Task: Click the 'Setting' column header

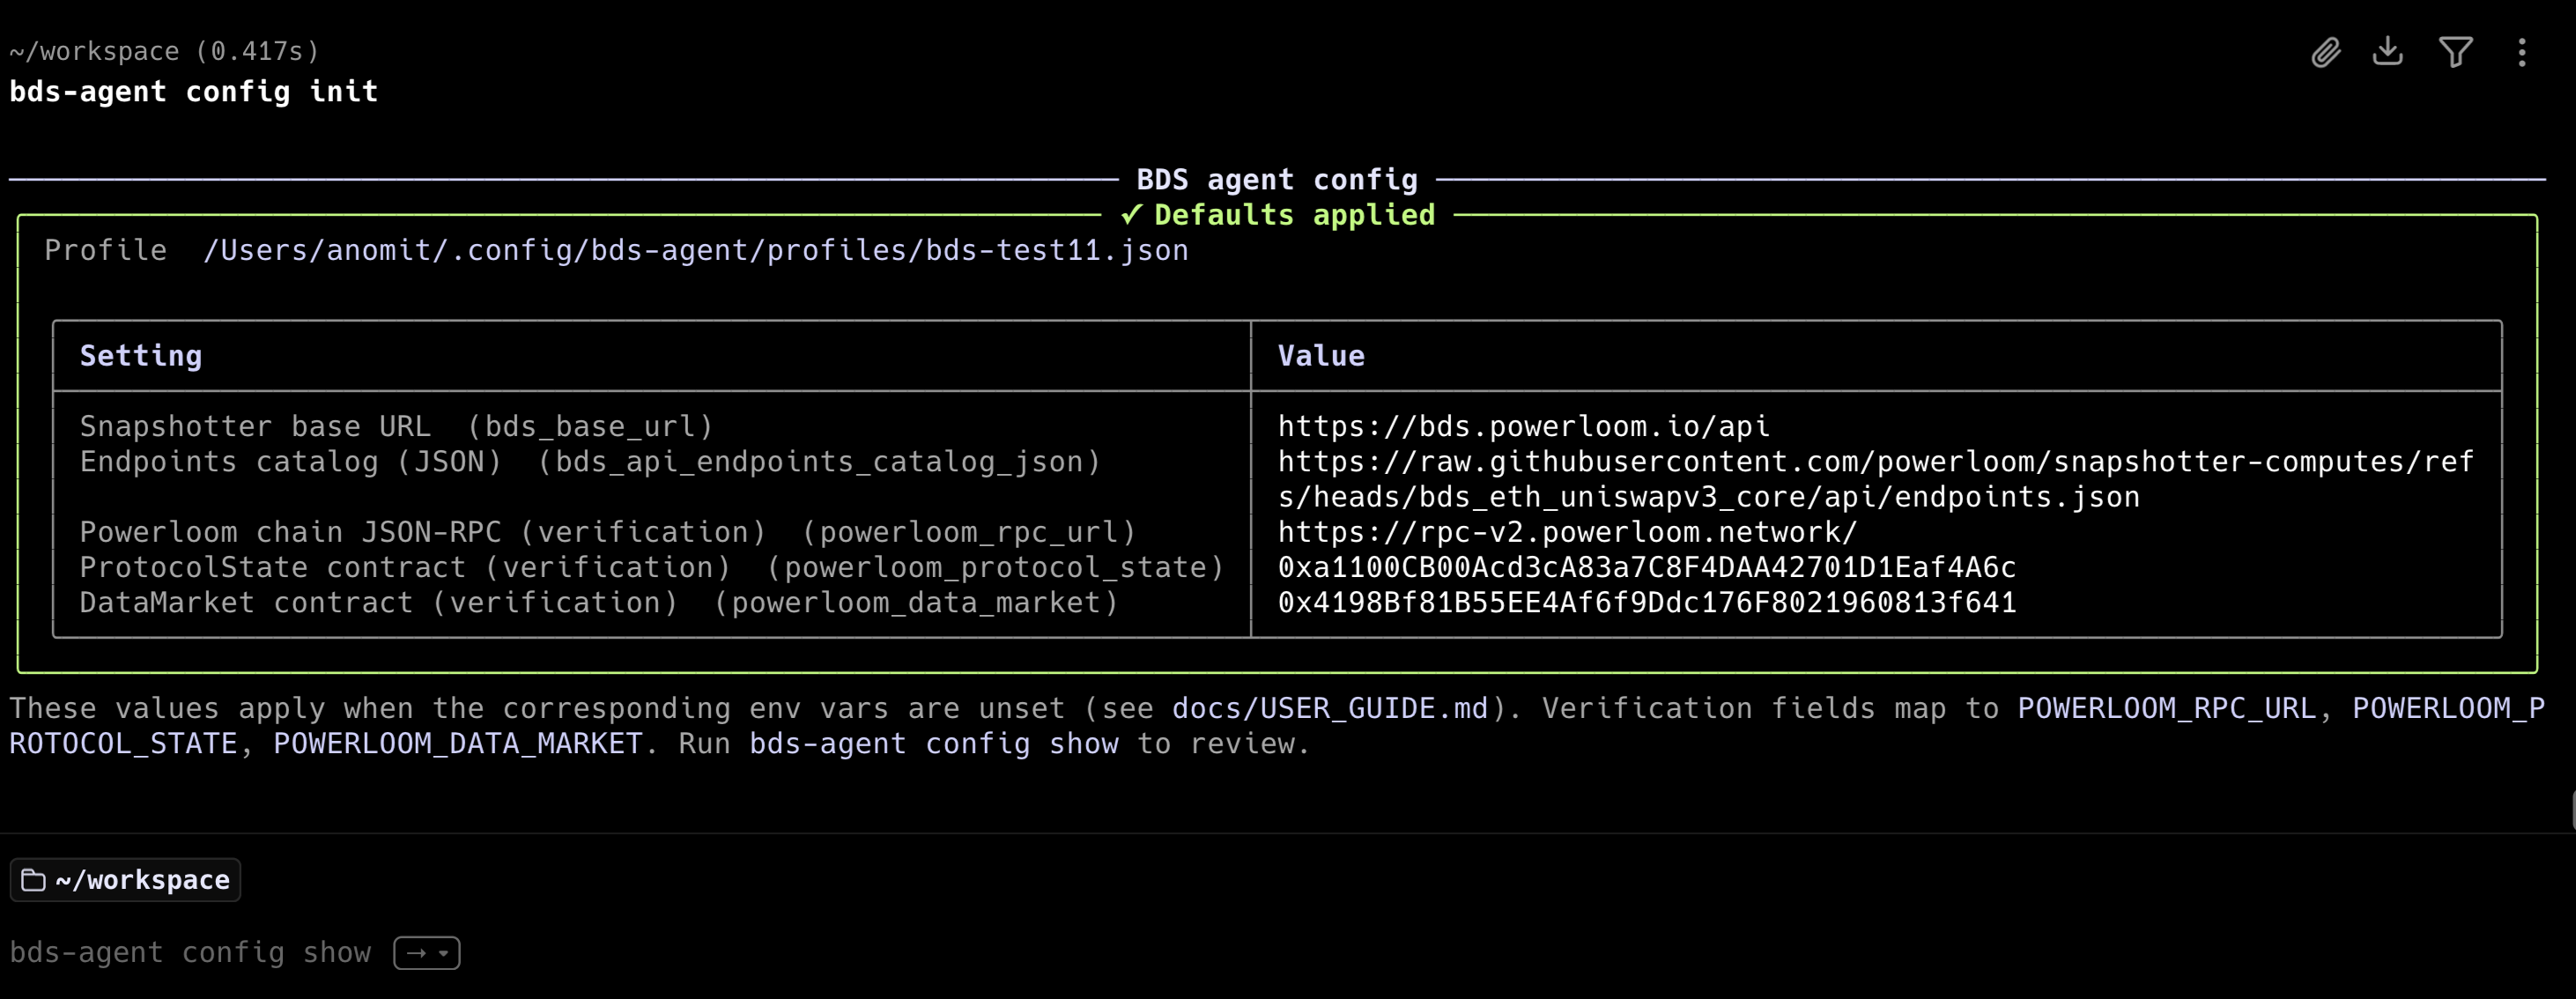Action: (141, 356)
